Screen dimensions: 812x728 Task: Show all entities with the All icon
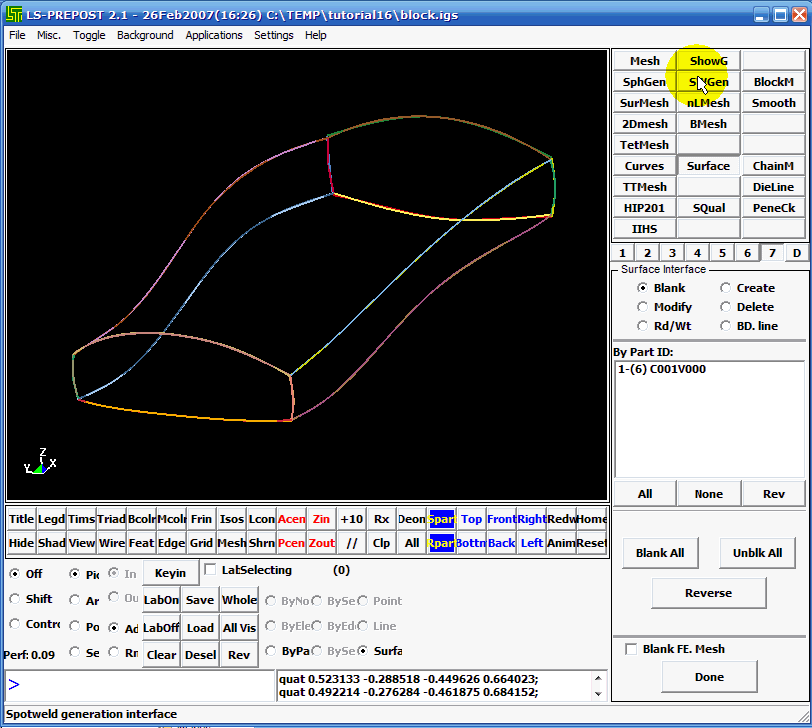point(413,541)
